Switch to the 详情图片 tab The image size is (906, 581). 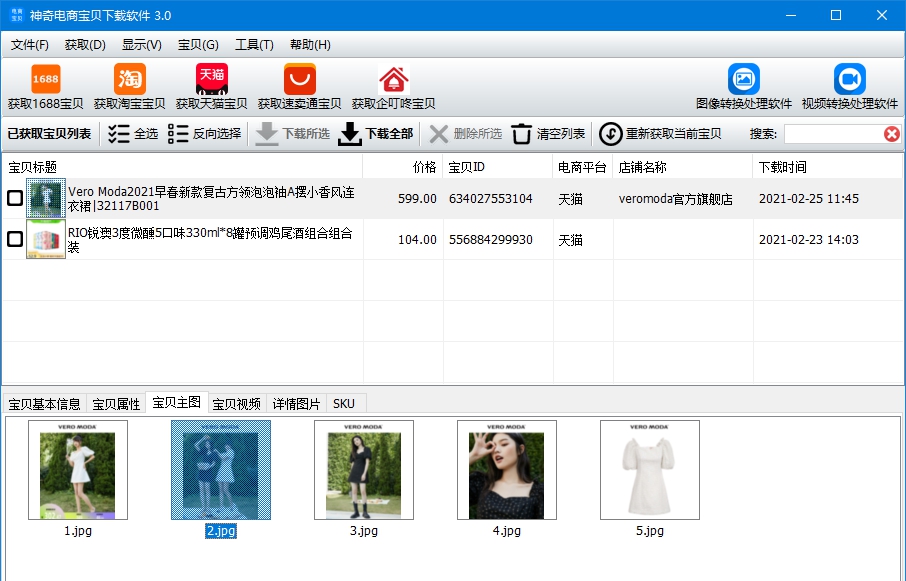click(296, 404)
